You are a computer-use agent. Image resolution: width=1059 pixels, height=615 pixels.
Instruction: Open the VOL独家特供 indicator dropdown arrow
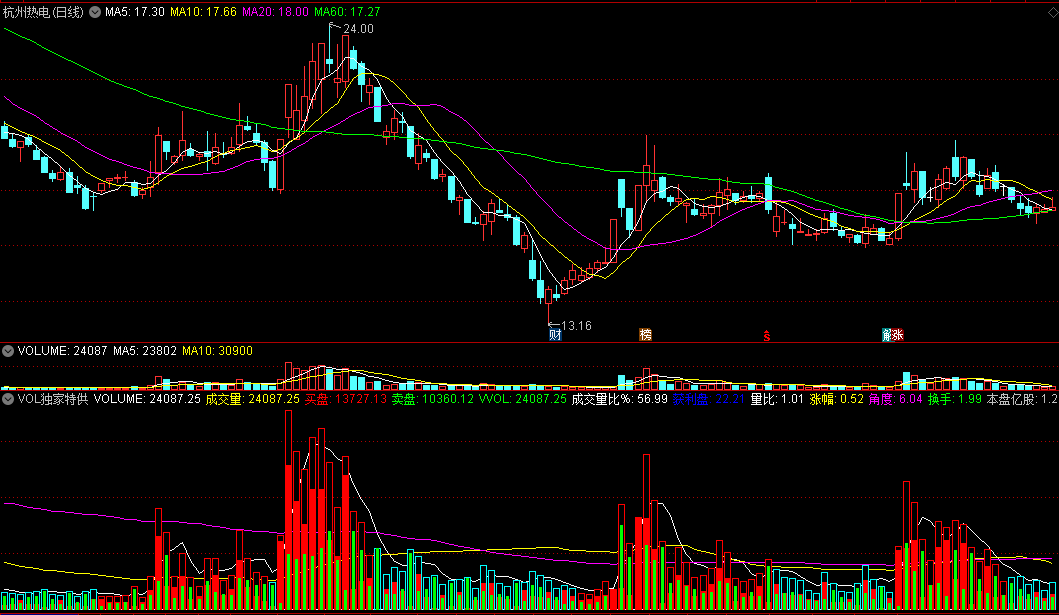8,399
